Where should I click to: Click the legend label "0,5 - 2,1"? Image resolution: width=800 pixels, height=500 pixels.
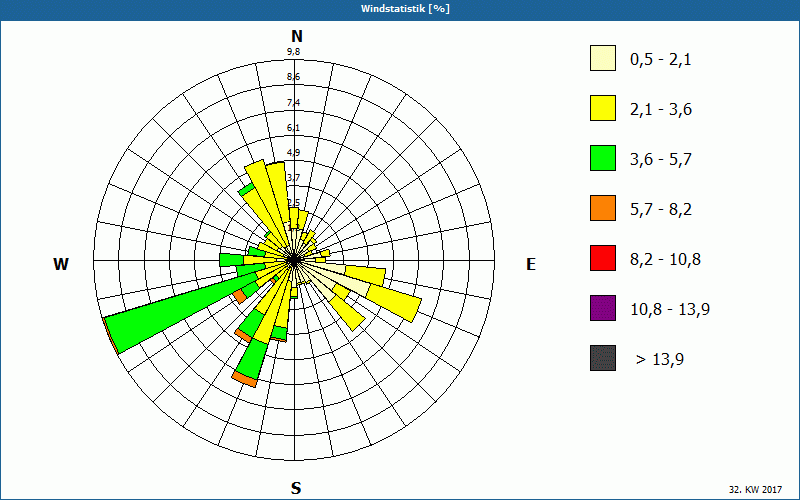661,60
